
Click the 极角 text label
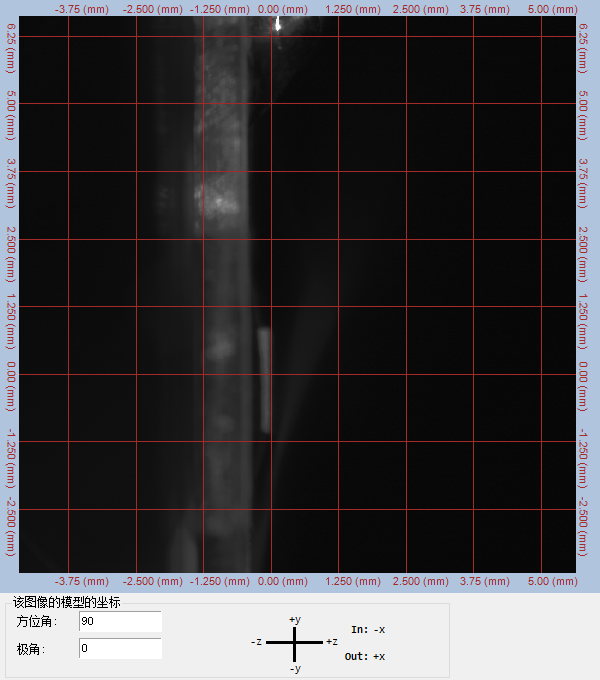[x=31, y=648]
